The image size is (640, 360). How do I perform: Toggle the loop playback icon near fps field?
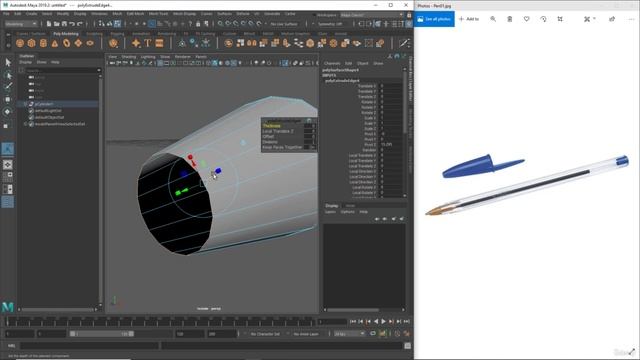[x=373, y=334]
